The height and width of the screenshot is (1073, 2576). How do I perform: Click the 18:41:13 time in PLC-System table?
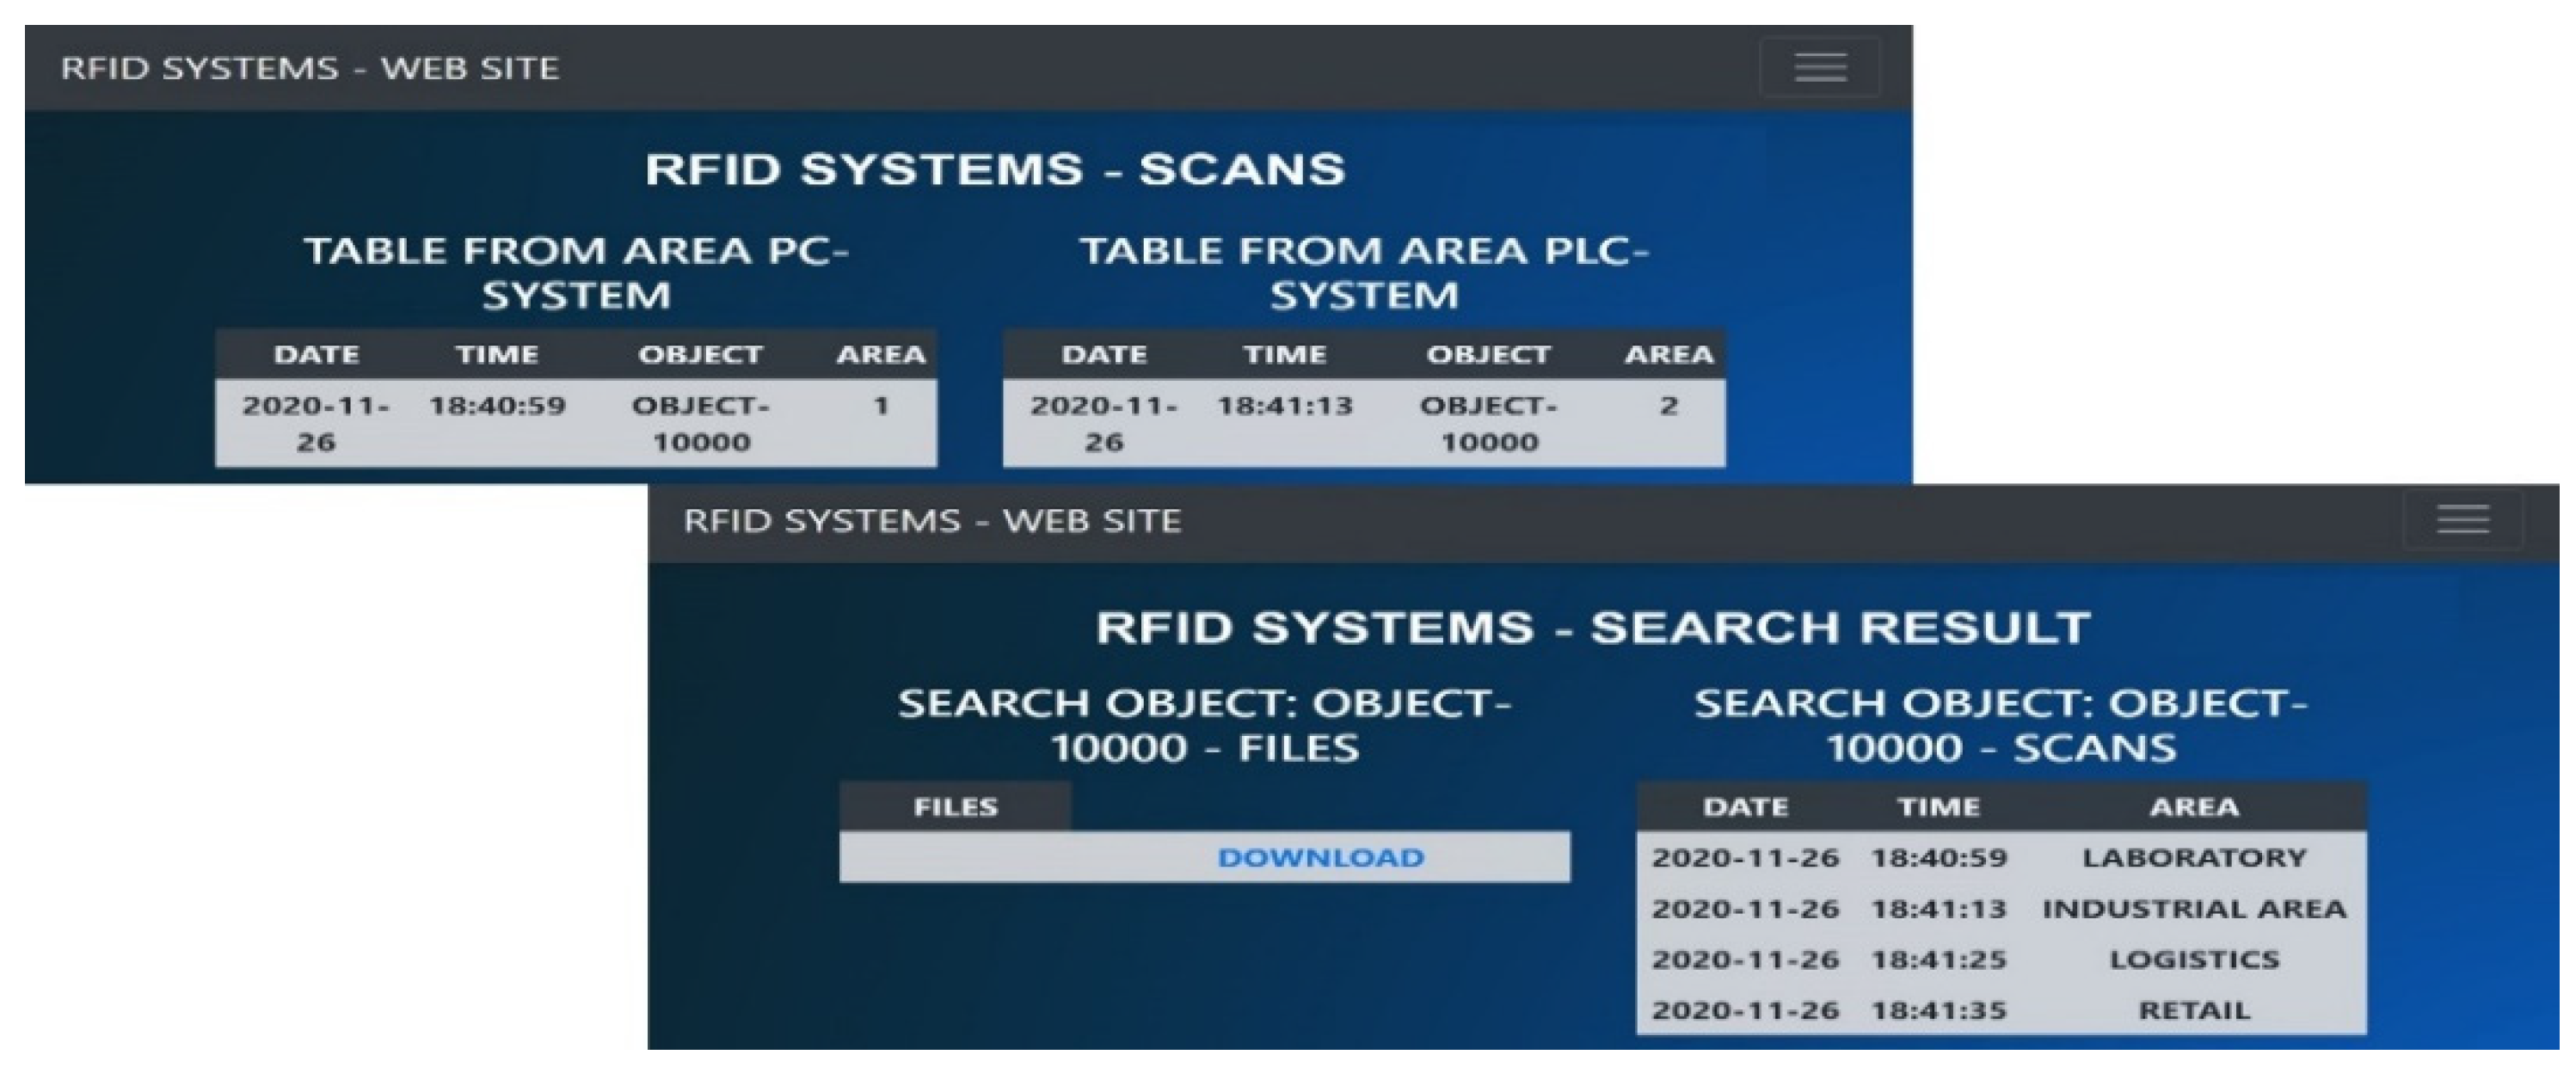[1284, 405]
